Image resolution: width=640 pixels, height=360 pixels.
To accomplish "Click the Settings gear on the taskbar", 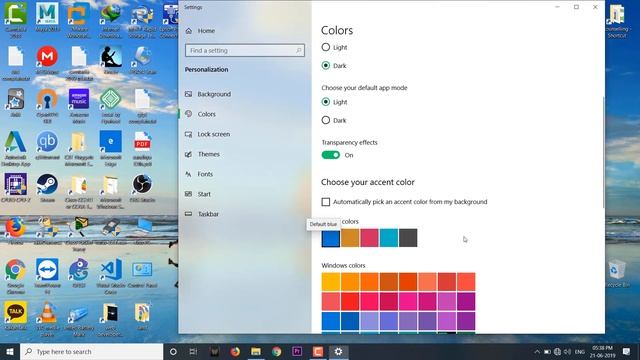I will coord(338,351).
